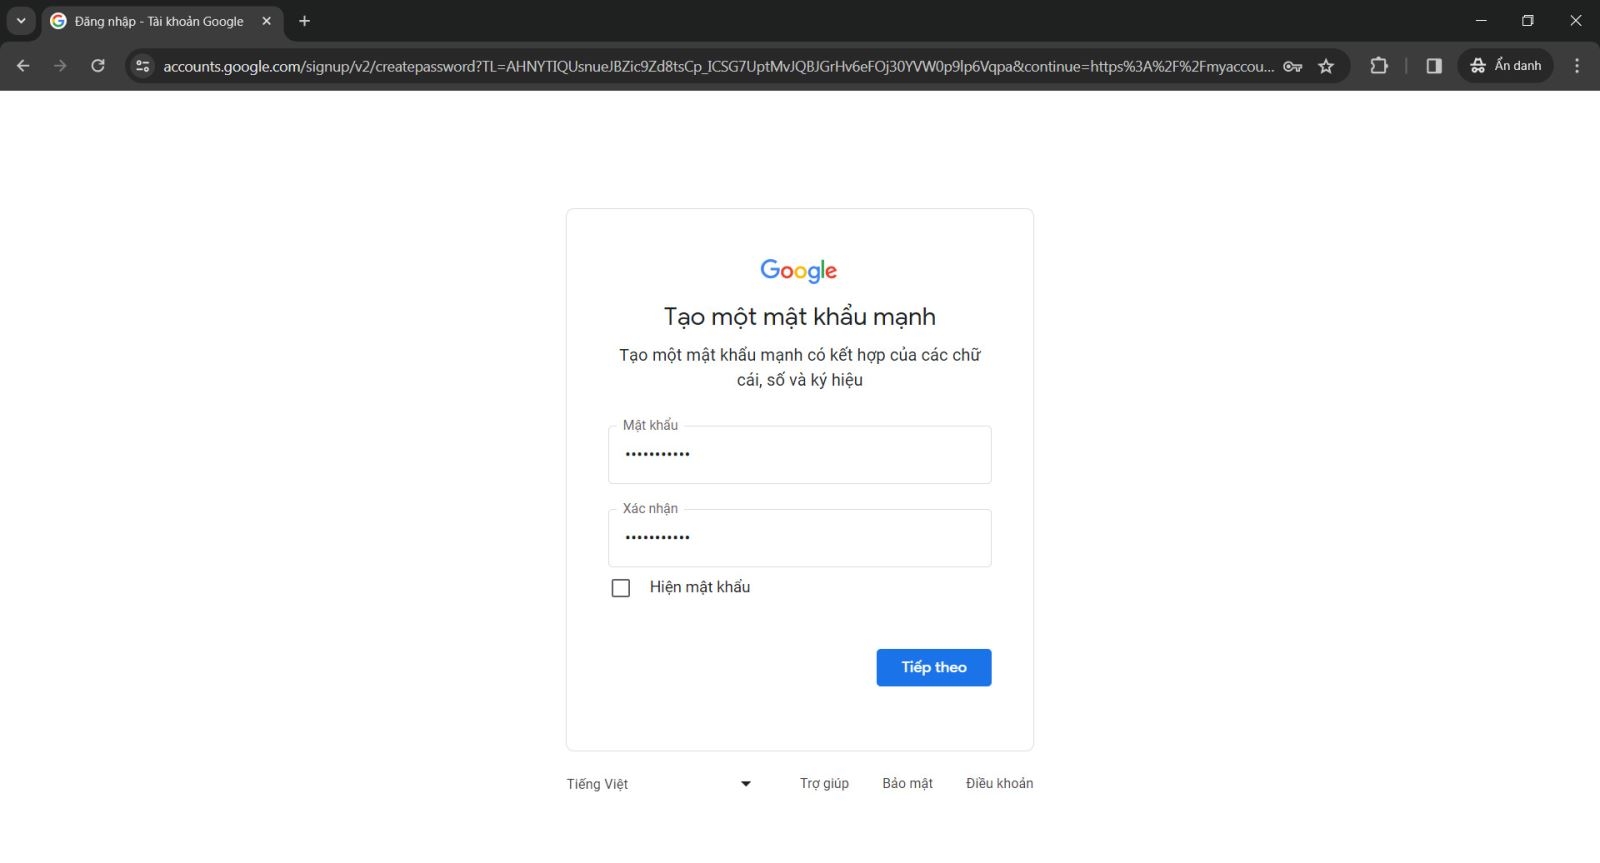Image resolution: width=1600 pixels, height=863 pixels.
Task: Open the Extensions puzzle icon
Action: (x=1379, y=66)
